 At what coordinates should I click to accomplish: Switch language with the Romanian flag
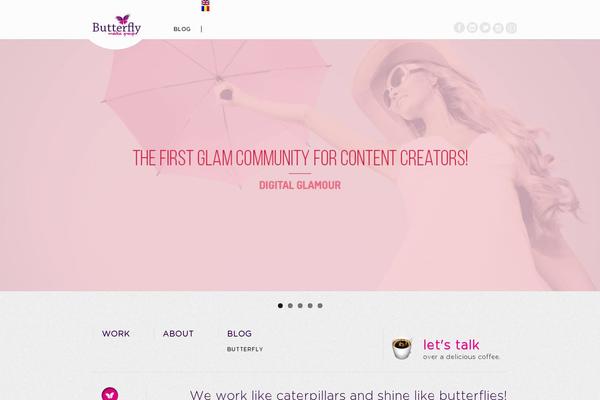click(205, 8)
